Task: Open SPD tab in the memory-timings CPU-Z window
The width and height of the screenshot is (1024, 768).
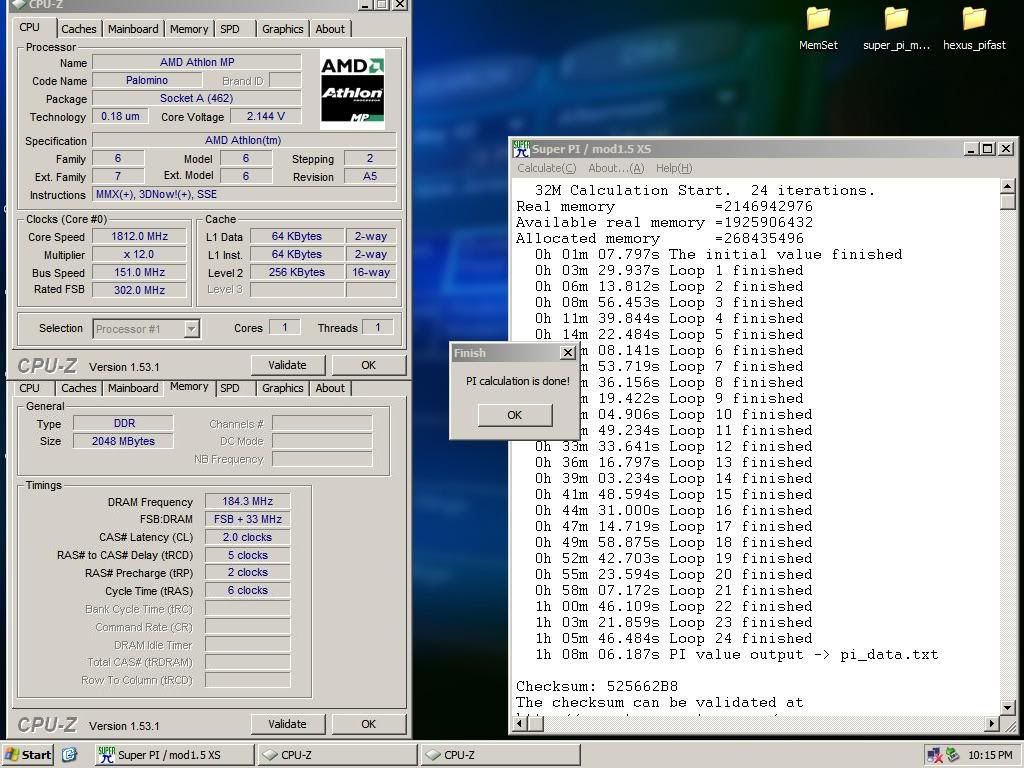Action: point(230,388)
